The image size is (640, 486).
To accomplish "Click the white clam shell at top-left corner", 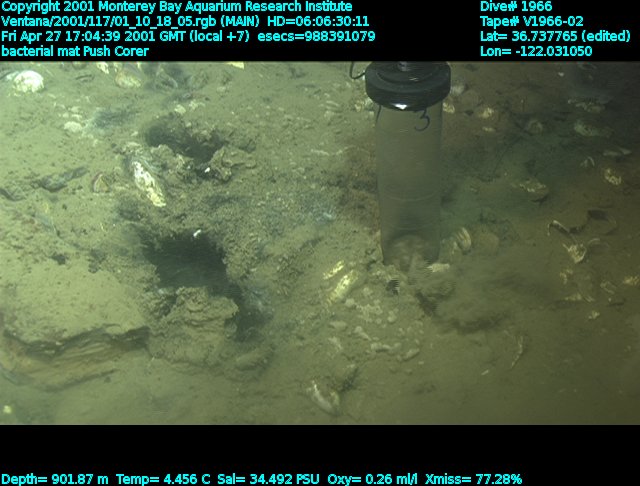I will [25, 80].
